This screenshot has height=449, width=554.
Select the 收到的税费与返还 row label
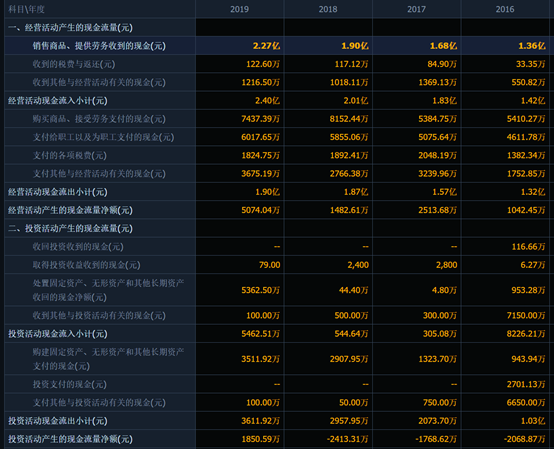(x=74, y=64)
